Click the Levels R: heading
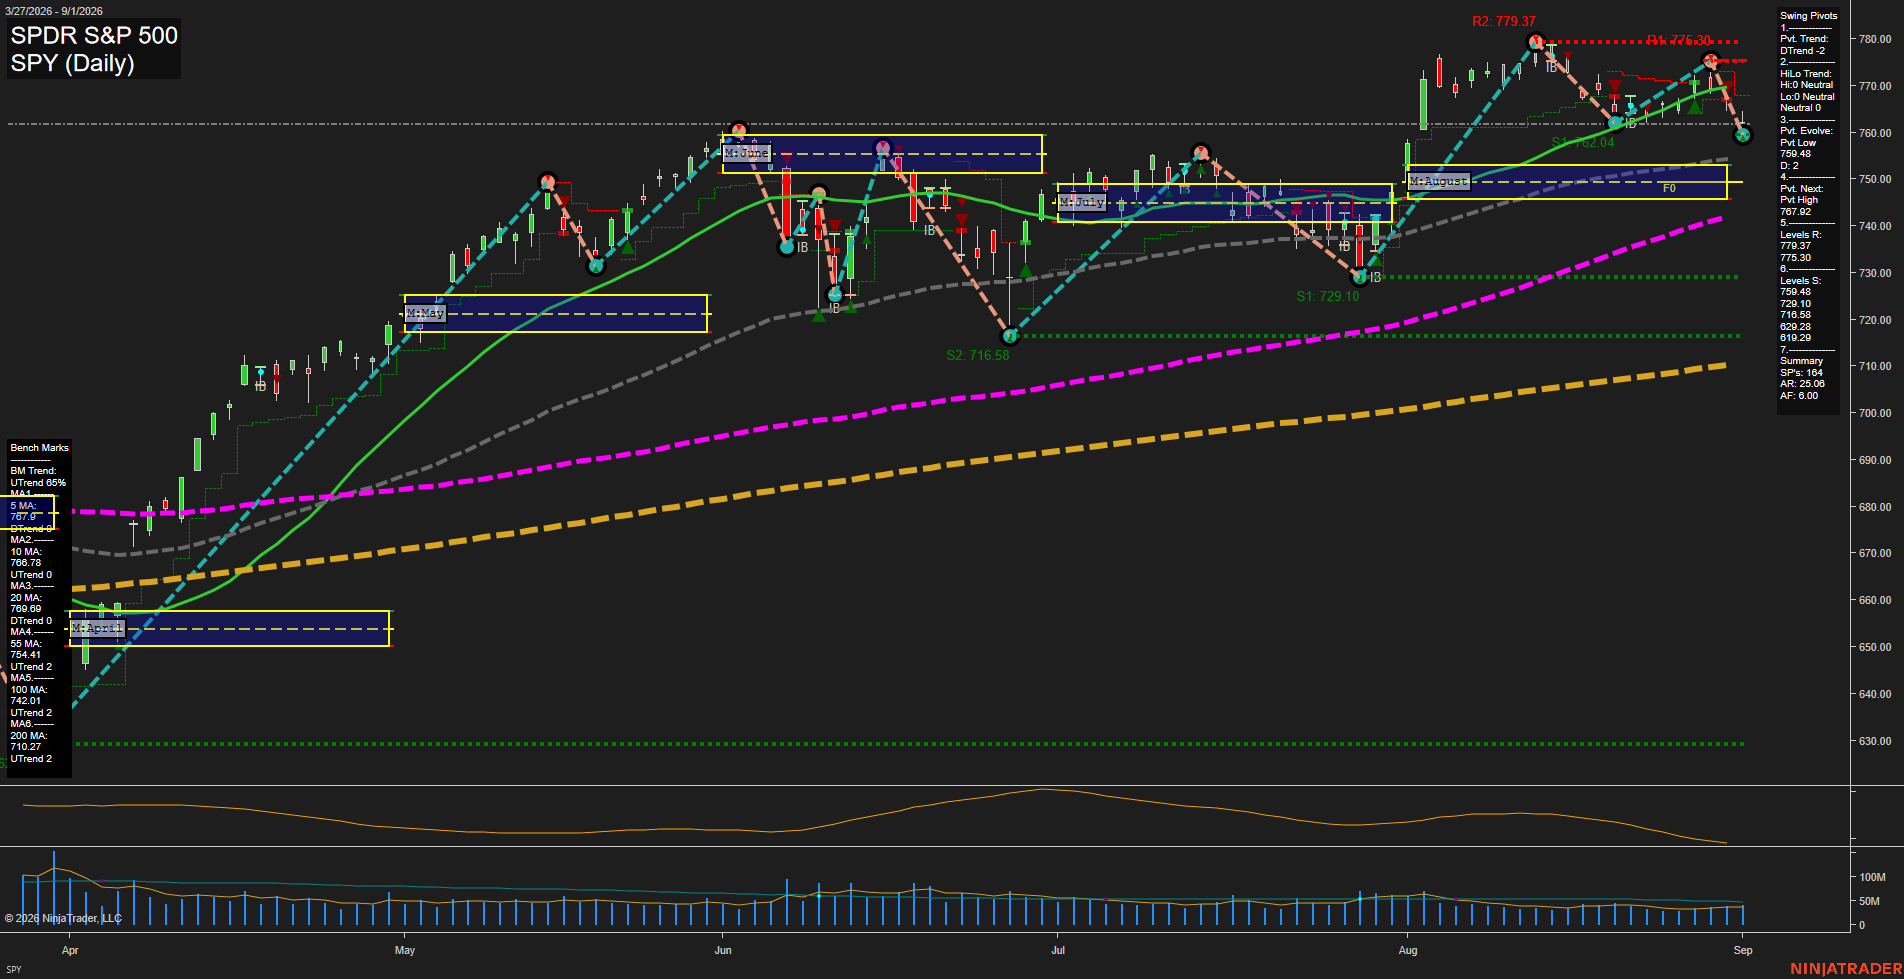This screenshot has width=1904, height=979. 1800,235
